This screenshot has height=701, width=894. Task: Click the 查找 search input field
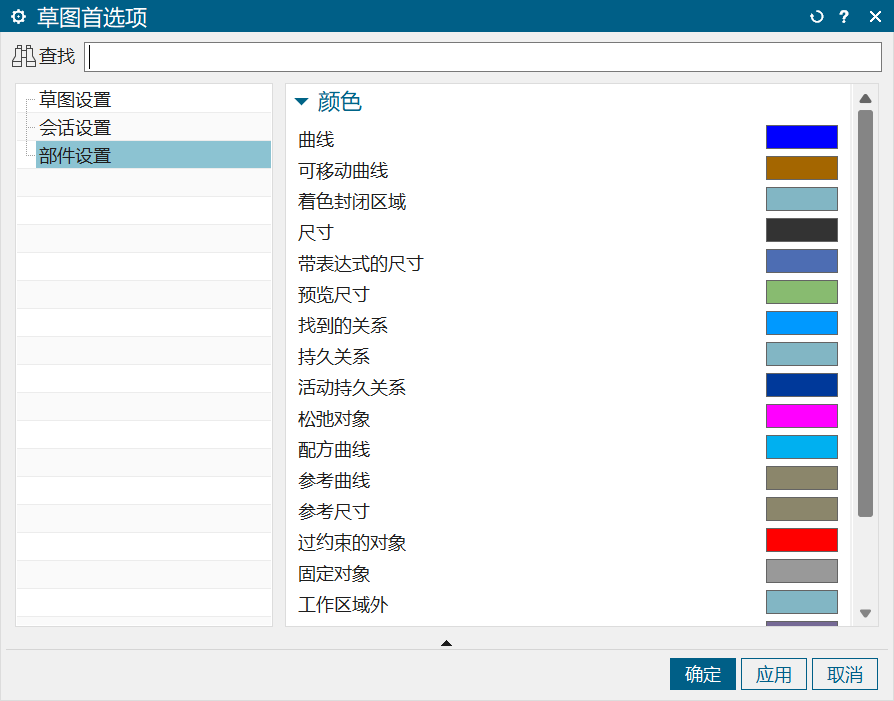point(482,57)
